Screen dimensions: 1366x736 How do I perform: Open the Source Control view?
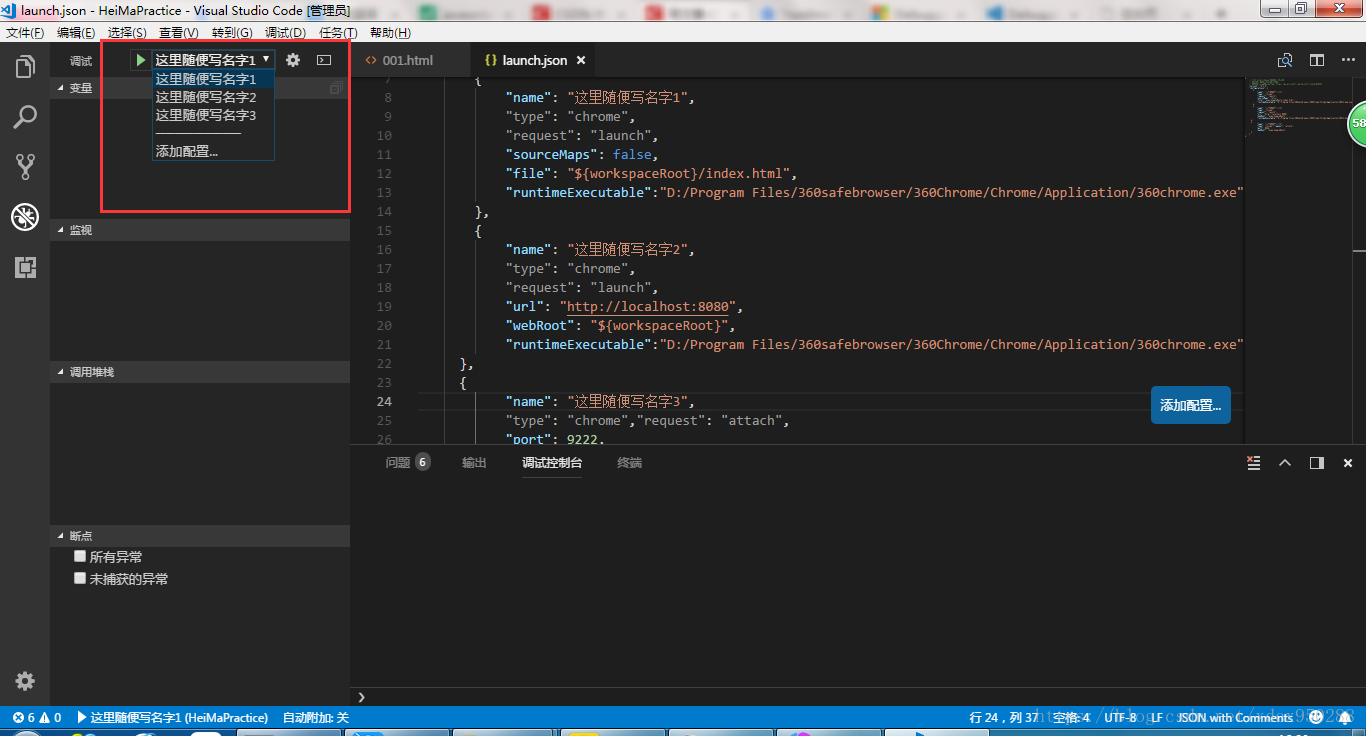(25, 167)
